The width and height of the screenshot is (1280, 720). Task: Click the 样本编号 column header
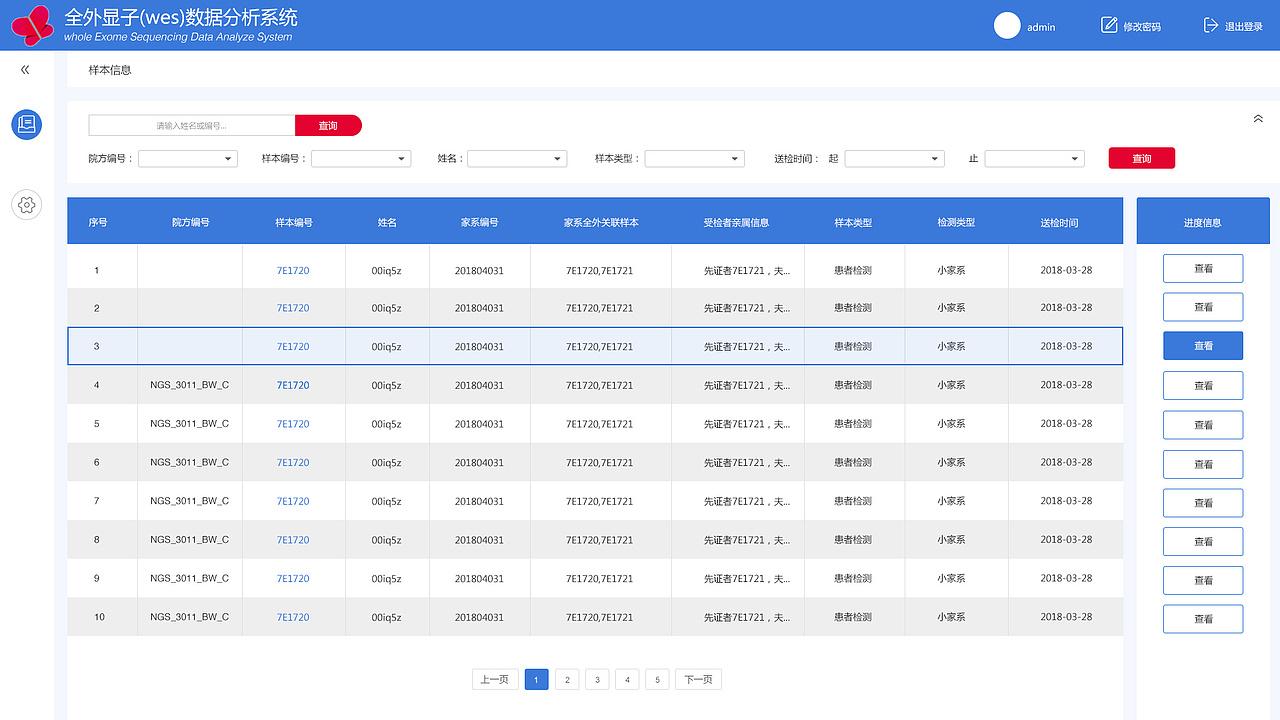pos(294,222)
